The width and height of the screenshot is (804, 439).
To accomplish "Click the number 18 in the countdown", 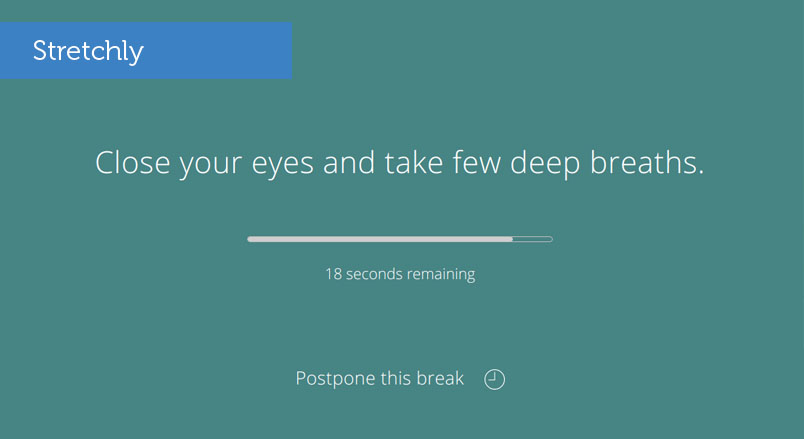I will (x=333, y=274).
